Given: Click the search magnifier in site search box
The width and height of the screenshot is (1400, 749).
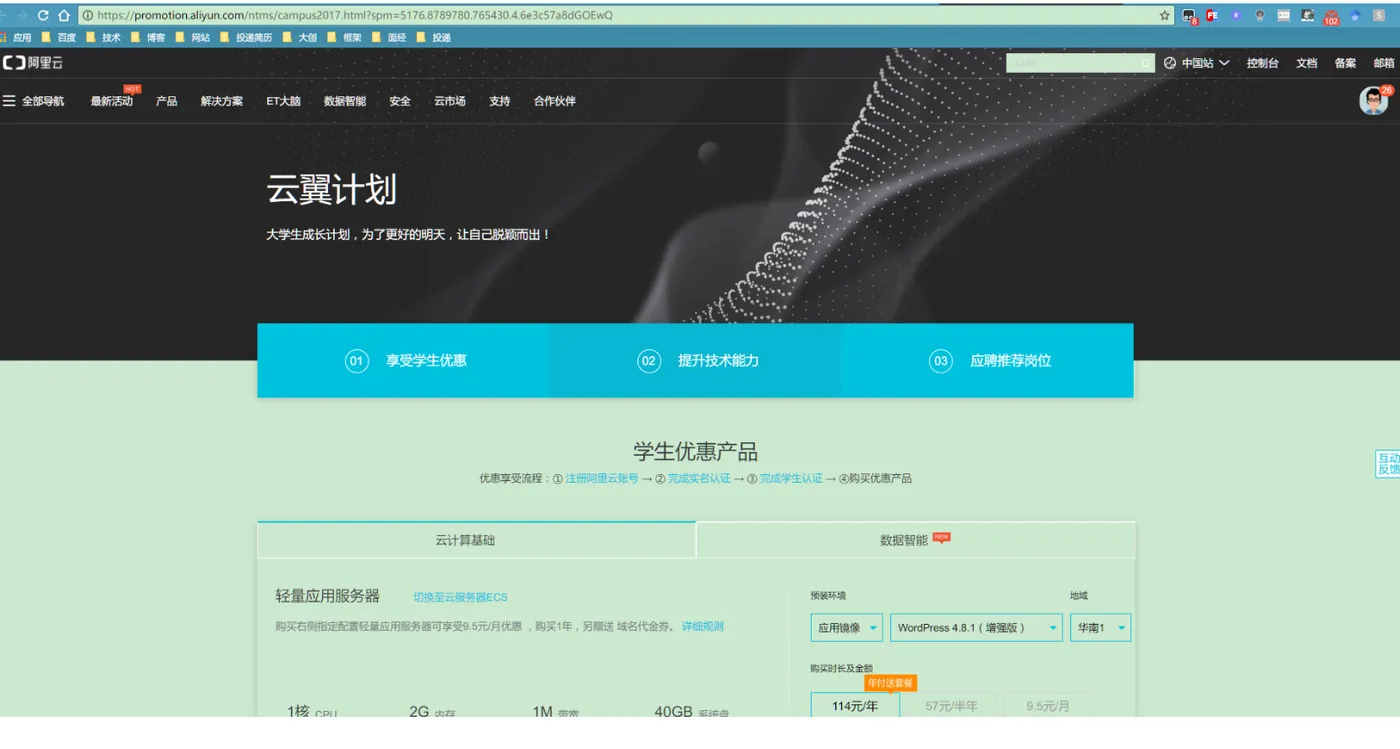Looking at the screenshot, I should point(1146,63).
